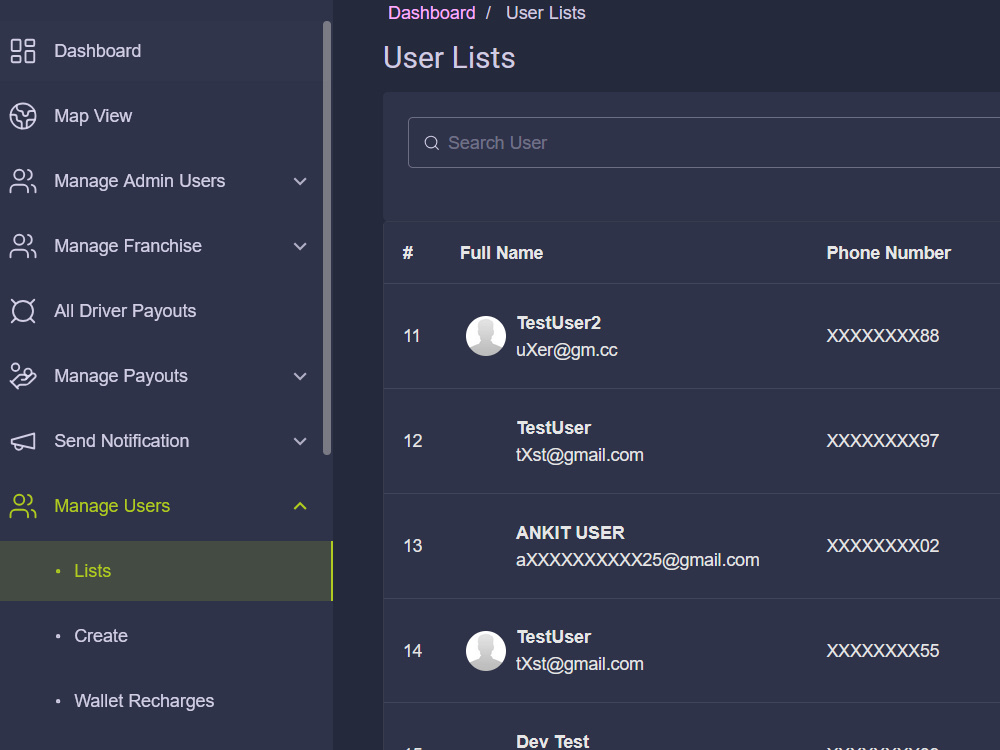Expand the Manage Payouts chevron
The image size is (1000, 750).
coord(300,376)
